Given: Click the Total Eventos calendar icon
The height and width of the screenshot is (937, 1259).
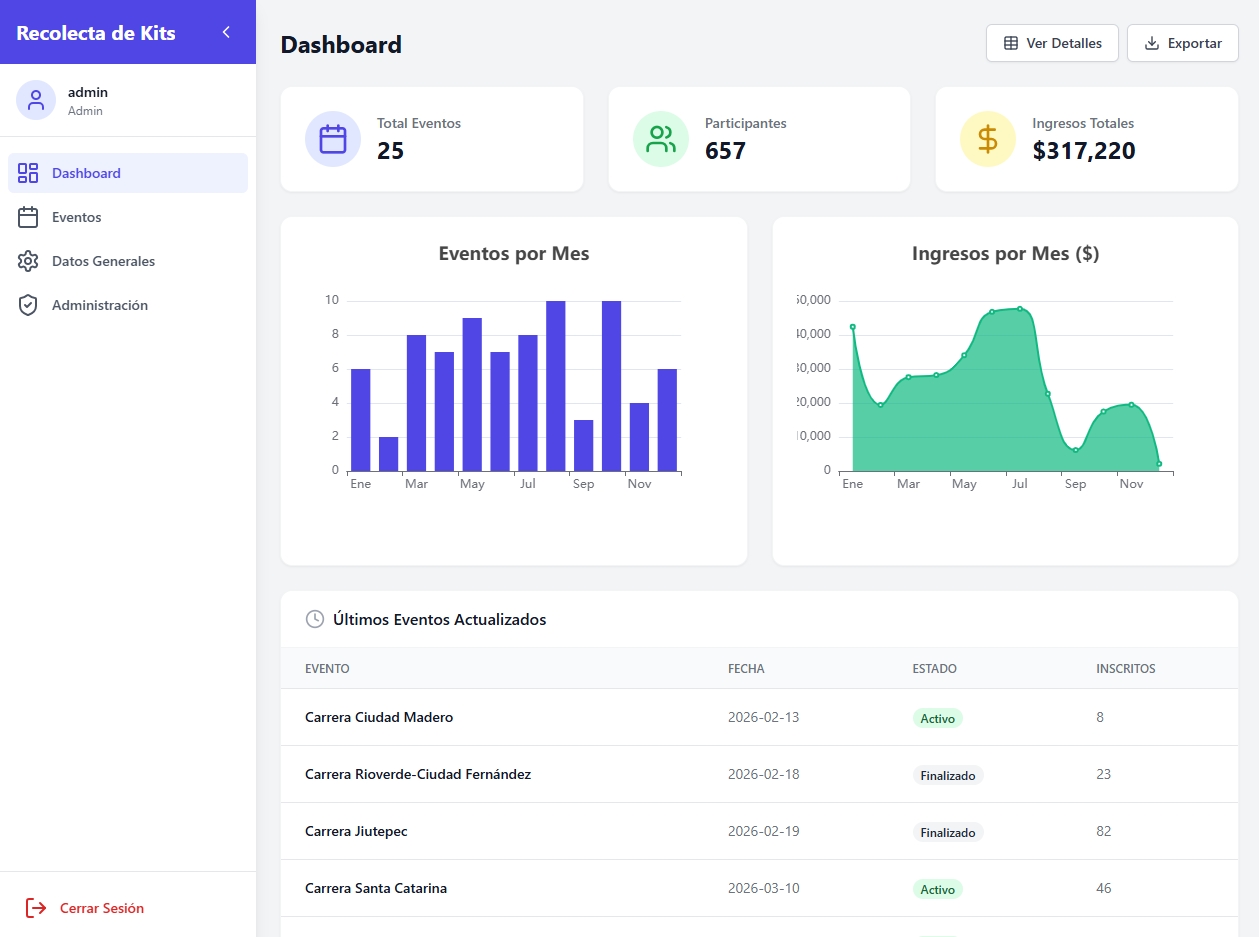Looking at the screenshot, I should [x=333, y=139].
